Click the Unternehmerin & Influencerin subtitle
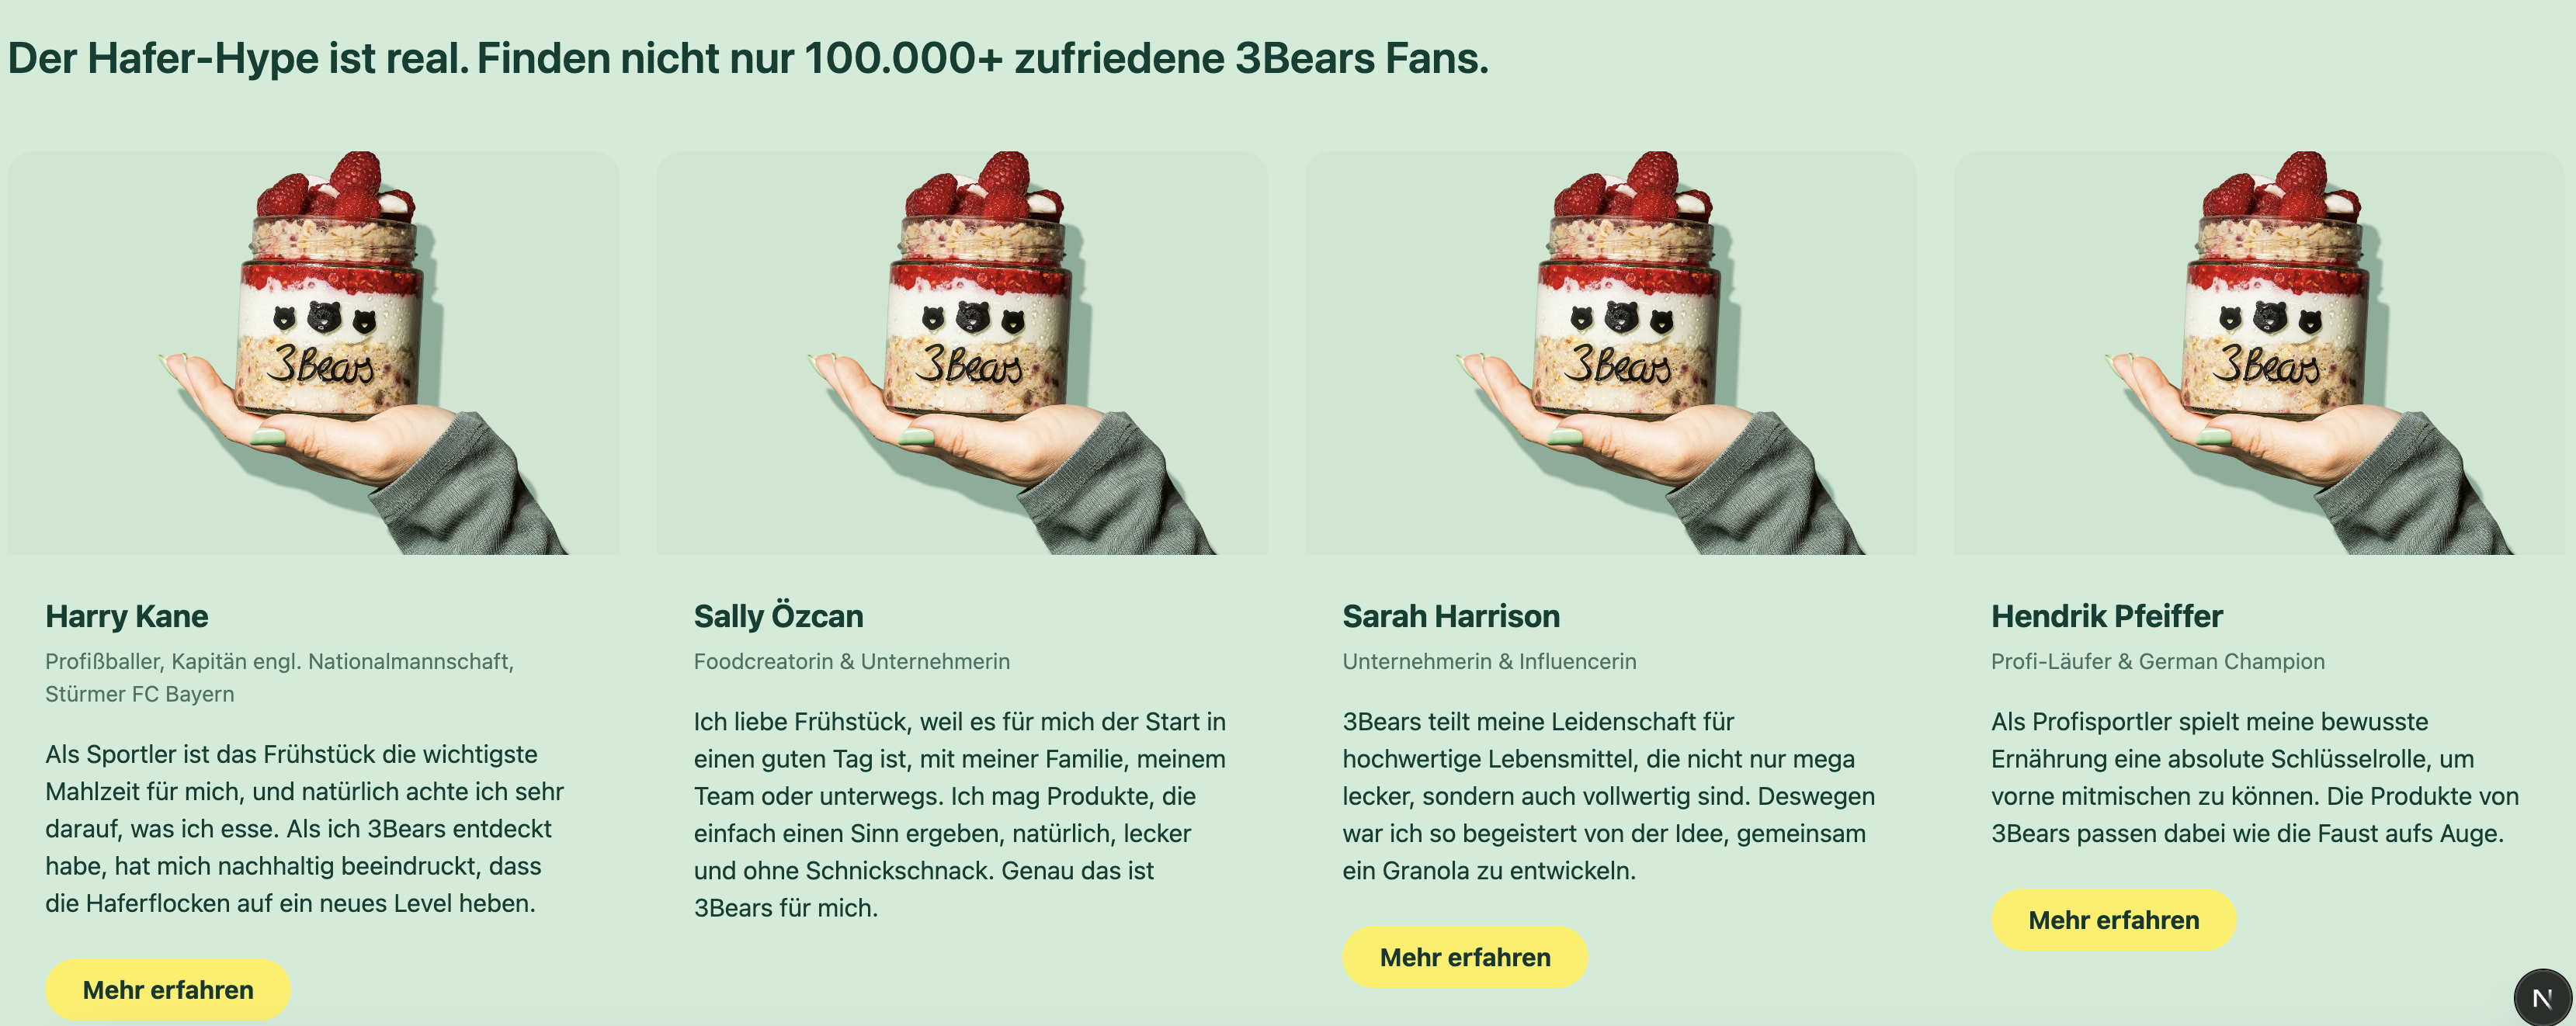 1489,661
